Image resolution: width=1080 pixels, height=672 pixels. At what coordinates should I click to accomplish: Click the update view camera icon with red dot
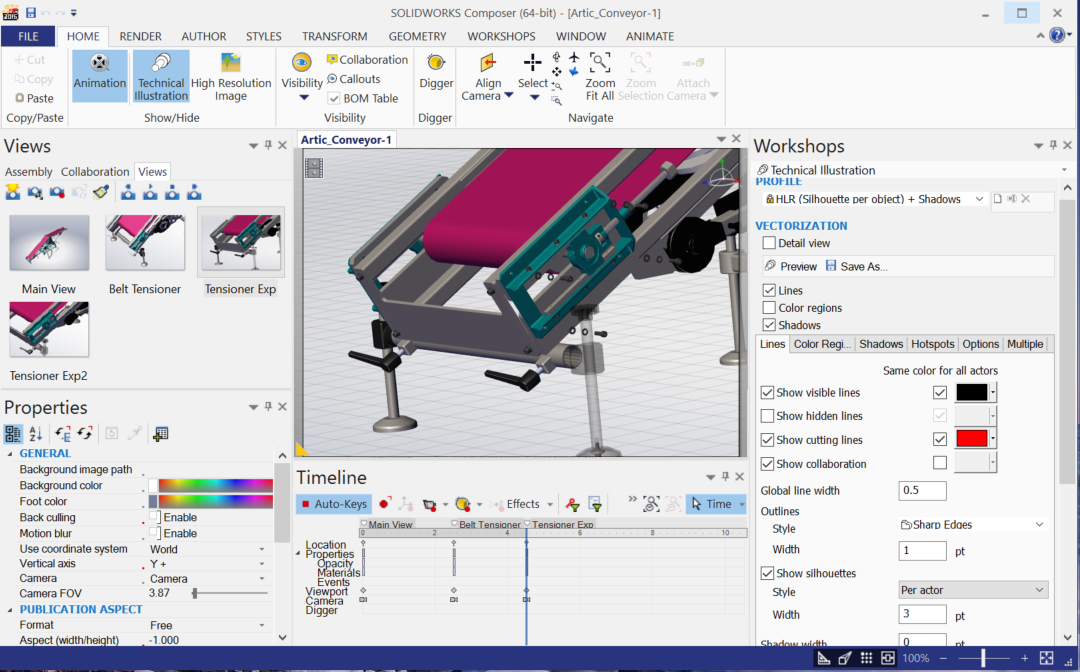[x=57, y=193]
